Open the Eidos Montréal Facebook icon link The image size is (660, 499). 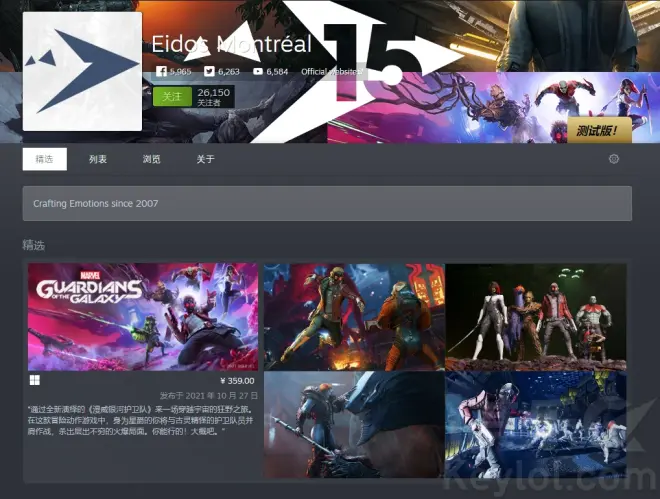(161, 72)
